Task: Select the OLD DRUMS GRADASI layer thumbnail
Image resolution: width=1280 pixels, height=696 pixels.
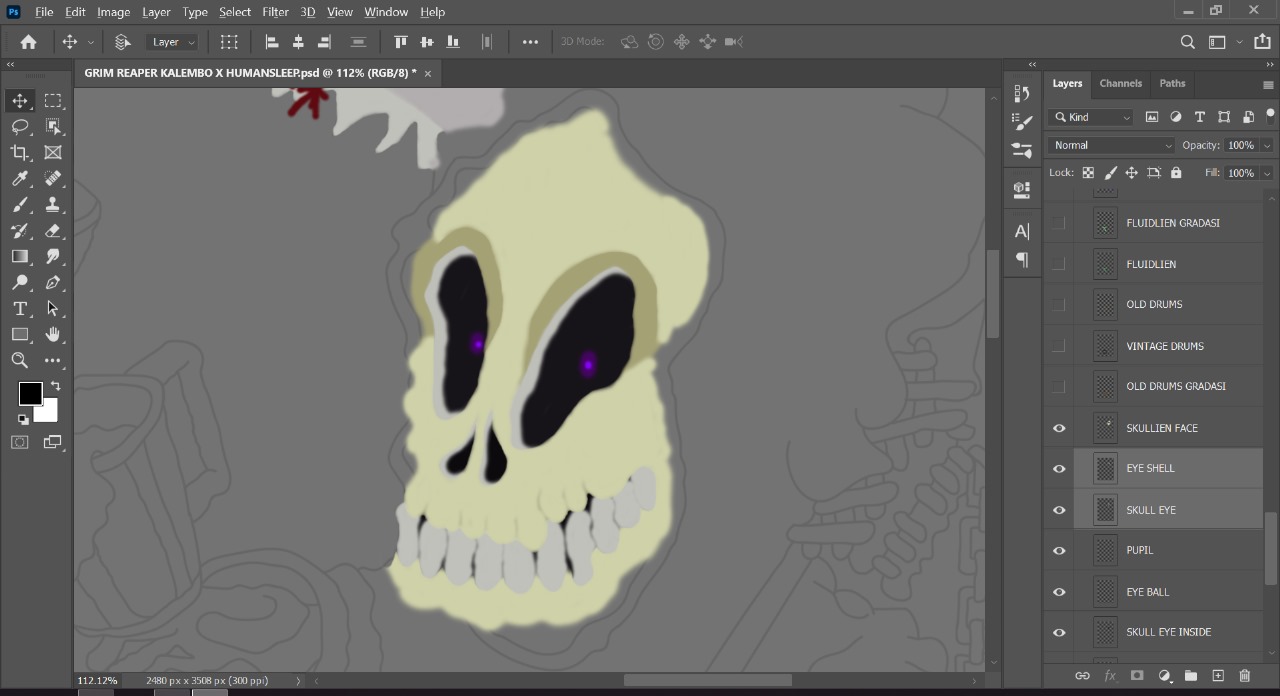Action: click(1105, 386)
